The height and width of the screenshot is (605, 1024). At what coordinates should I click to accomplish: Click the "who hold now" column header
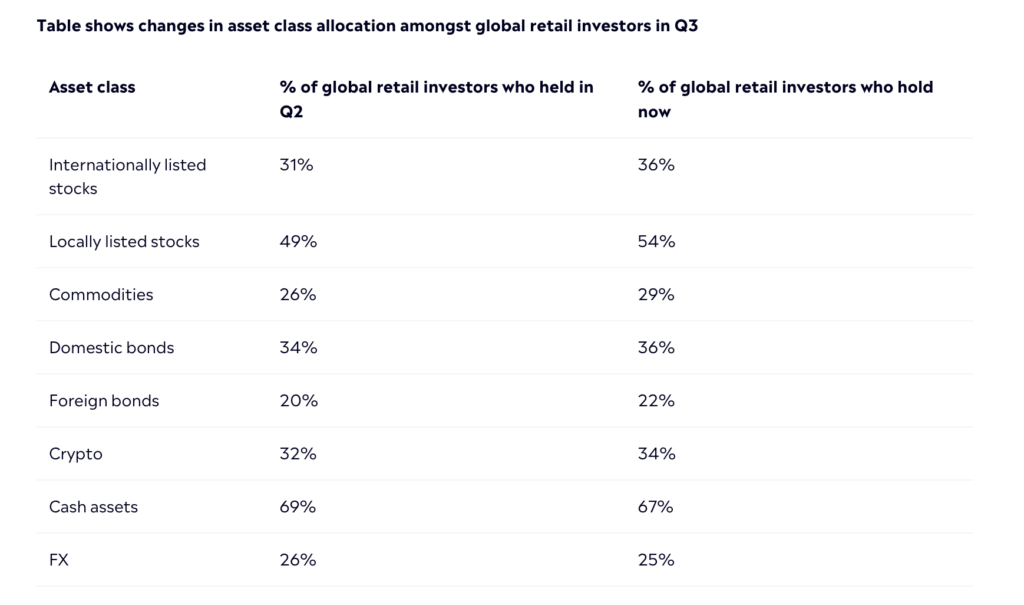click(785, 99)
